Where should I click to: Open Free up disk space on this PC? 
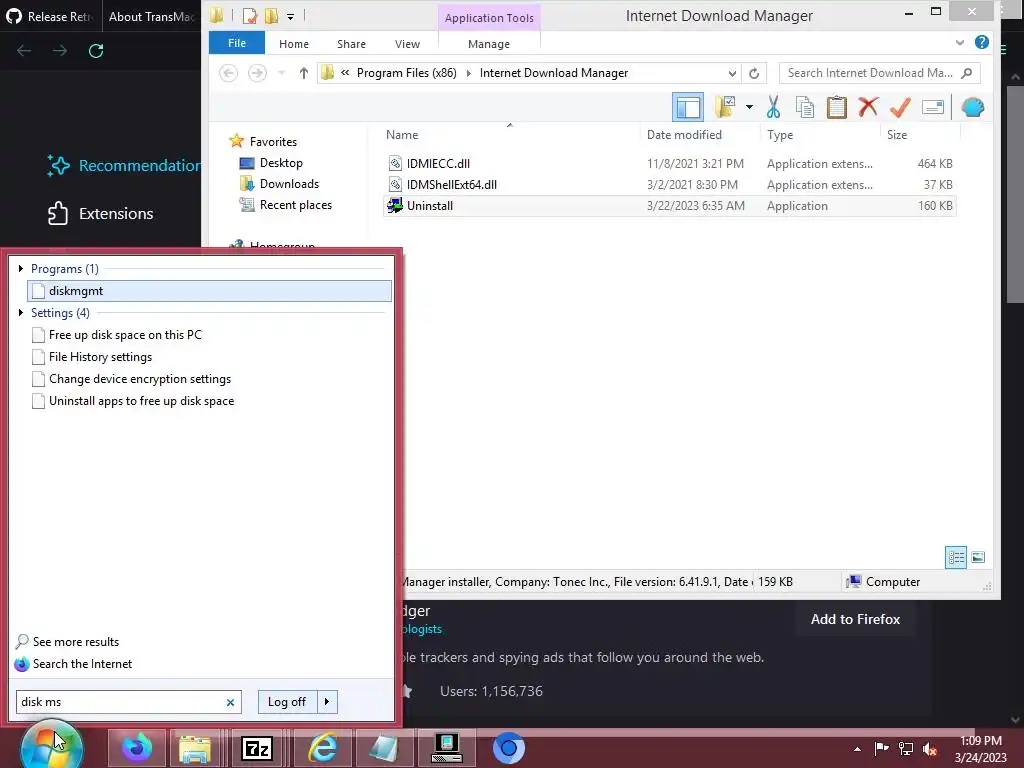125,334
